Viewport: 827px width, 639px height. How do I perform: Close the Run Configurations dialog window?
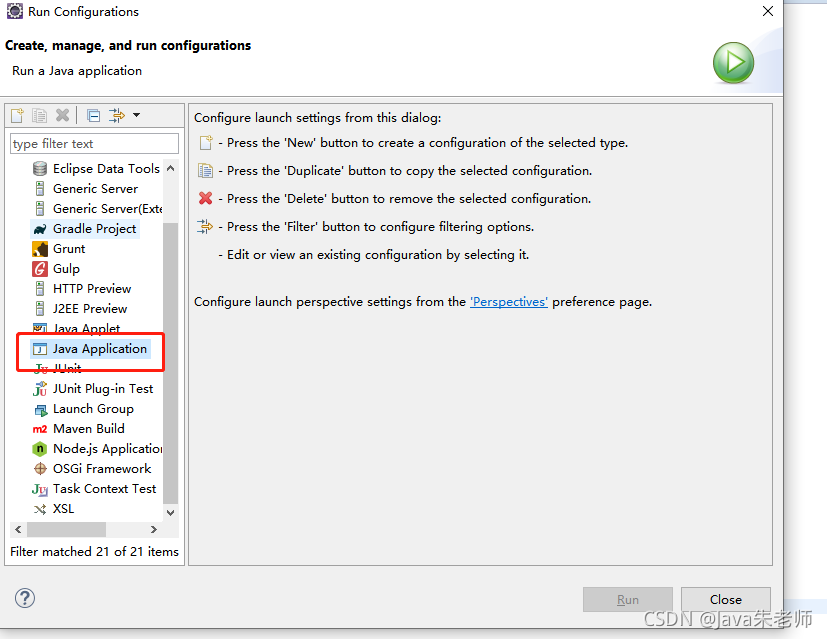click(x=768, y=11)
